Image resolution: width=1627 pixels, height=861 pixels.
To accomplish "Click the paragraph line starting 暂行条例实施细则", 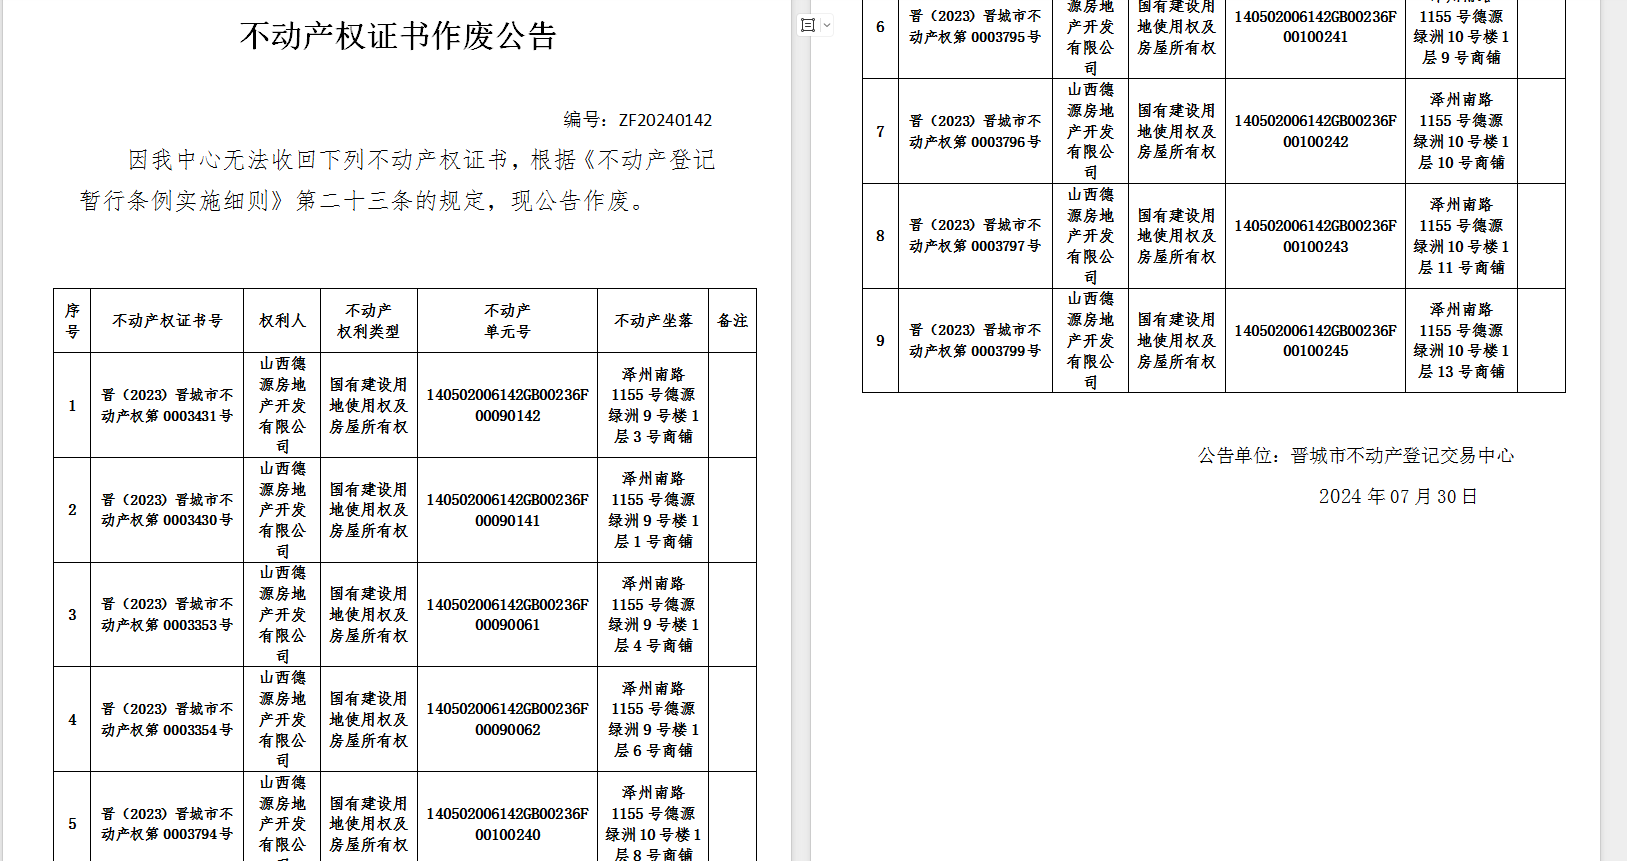I will tap(364, 201).
